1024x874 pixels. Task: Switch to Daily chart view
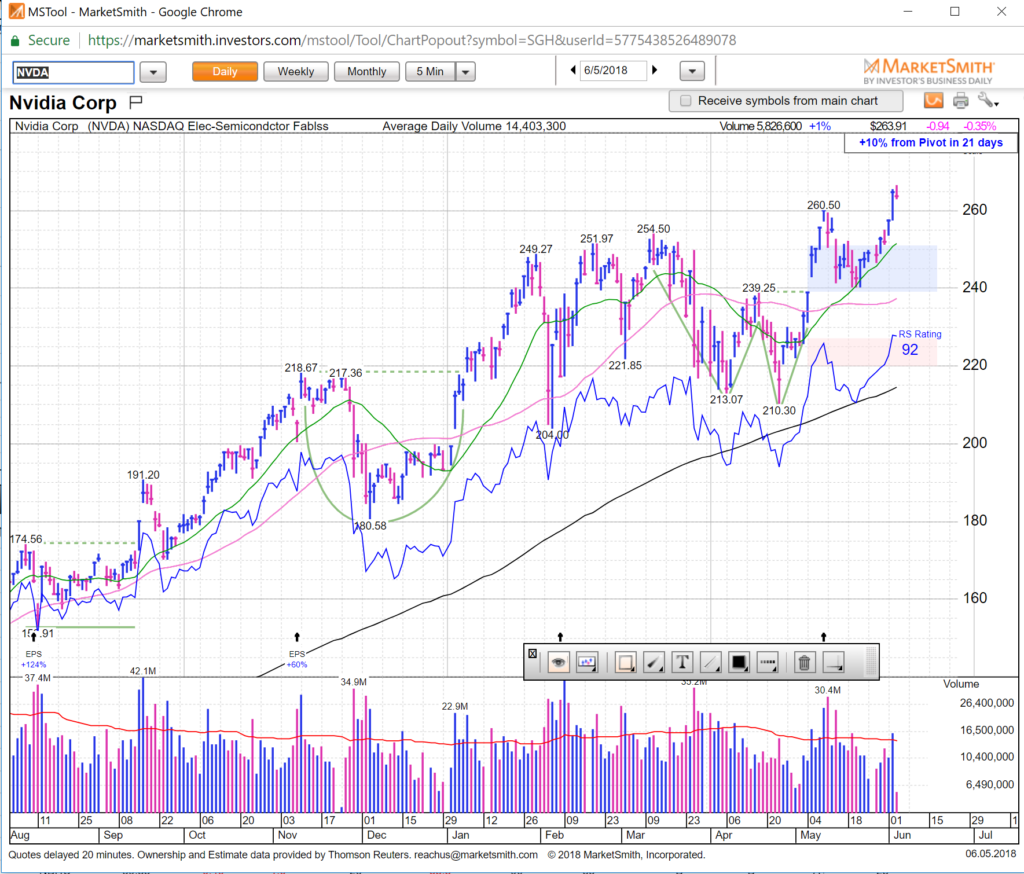point(225,71)
